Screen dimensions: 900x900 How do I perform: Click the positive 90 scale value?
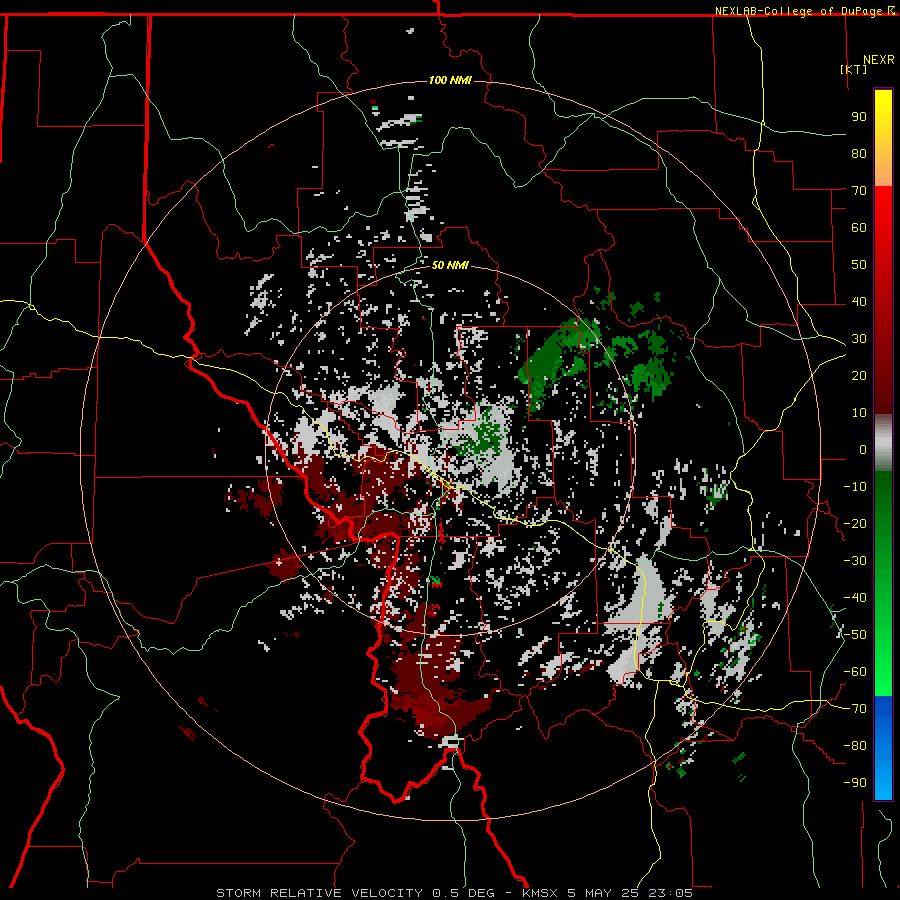point(859,117)
